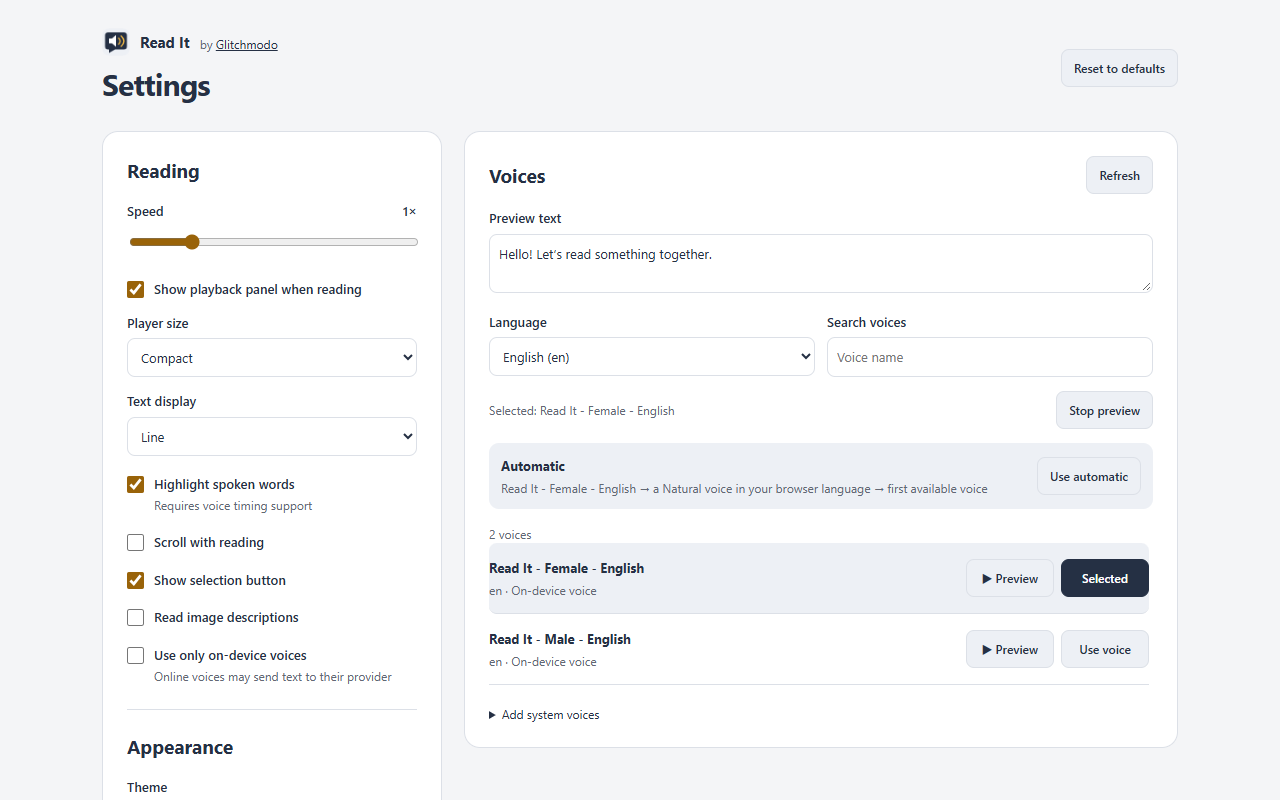1280x800 pixels.
Task: Open the Player size dropdown
Action: [272, 358]
